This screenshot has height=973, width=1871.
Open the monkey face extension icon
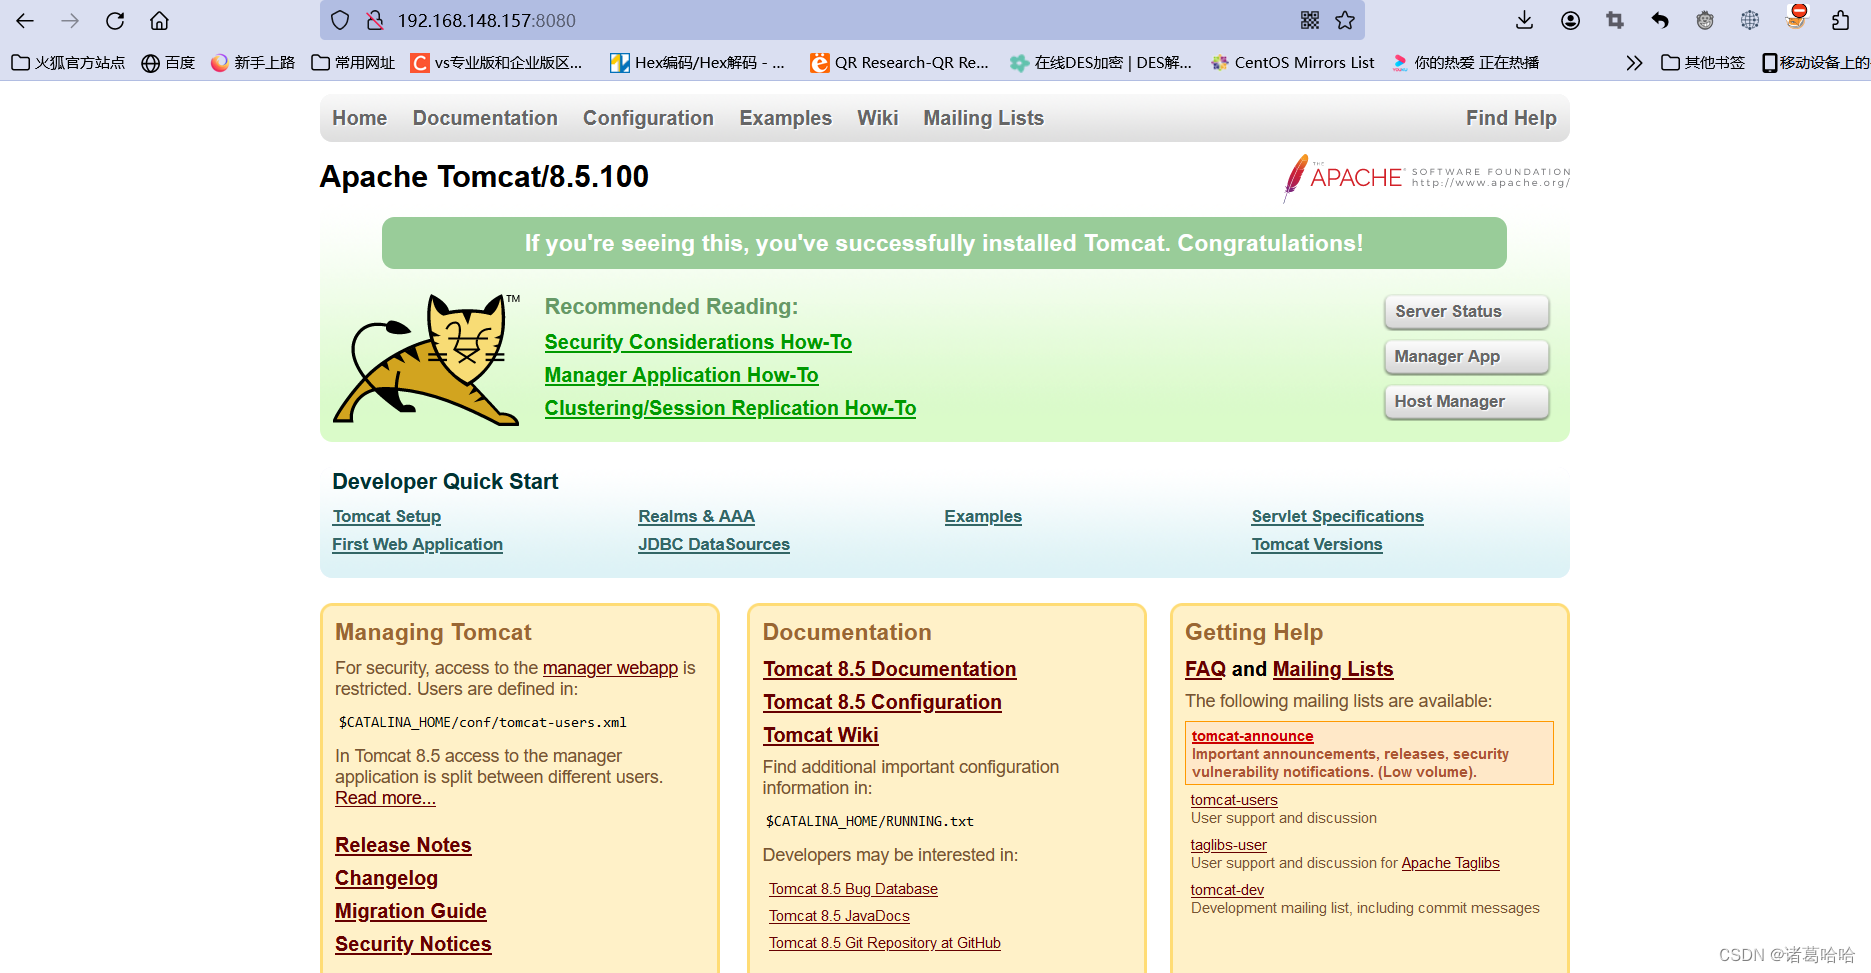click(1705, 20)
